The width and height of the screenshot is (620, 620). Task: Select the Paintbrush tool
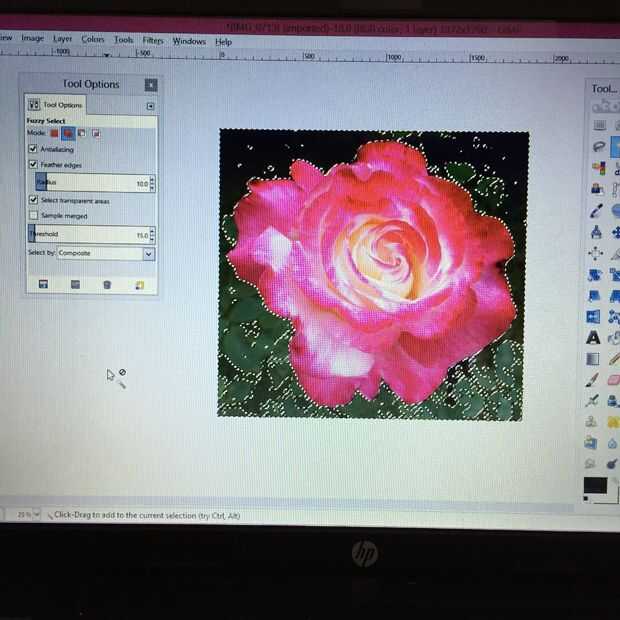click(x=592, y=380)
